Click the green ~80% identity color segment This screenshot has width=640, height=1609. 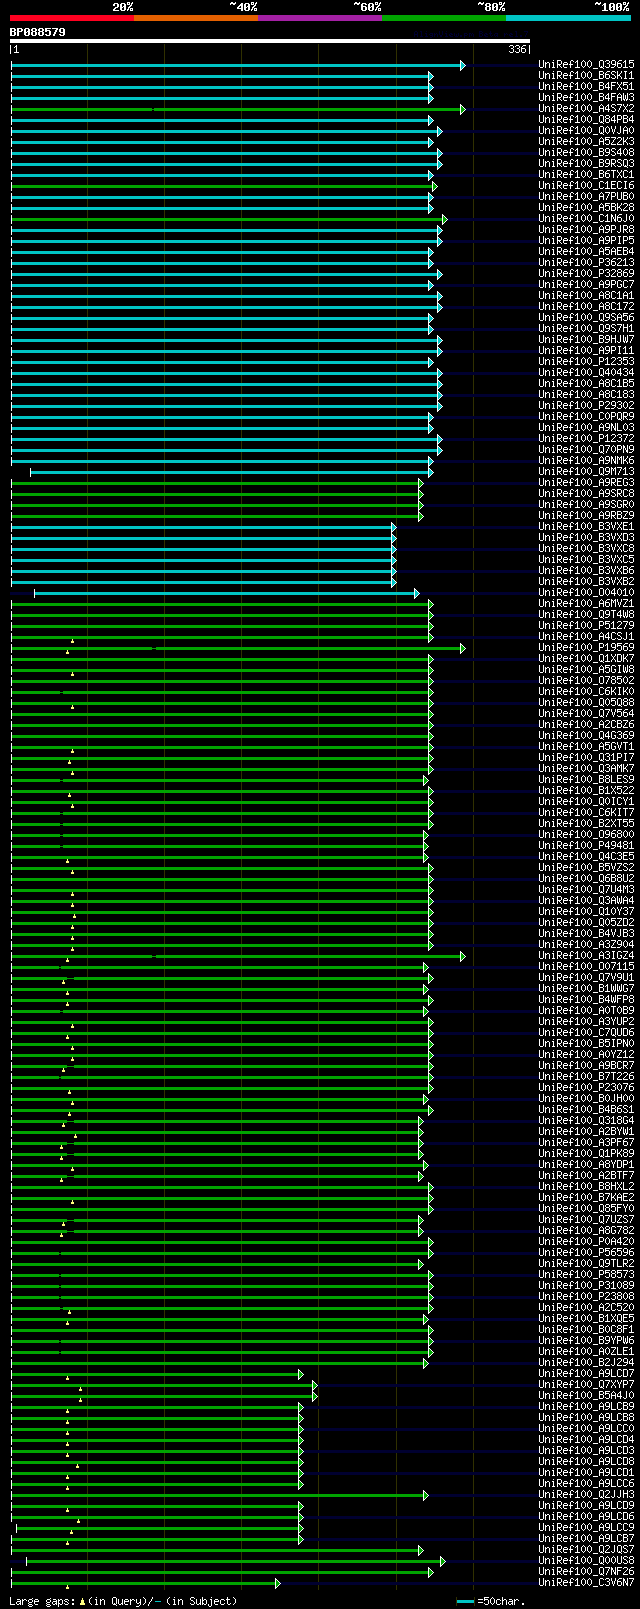point(444,17)
